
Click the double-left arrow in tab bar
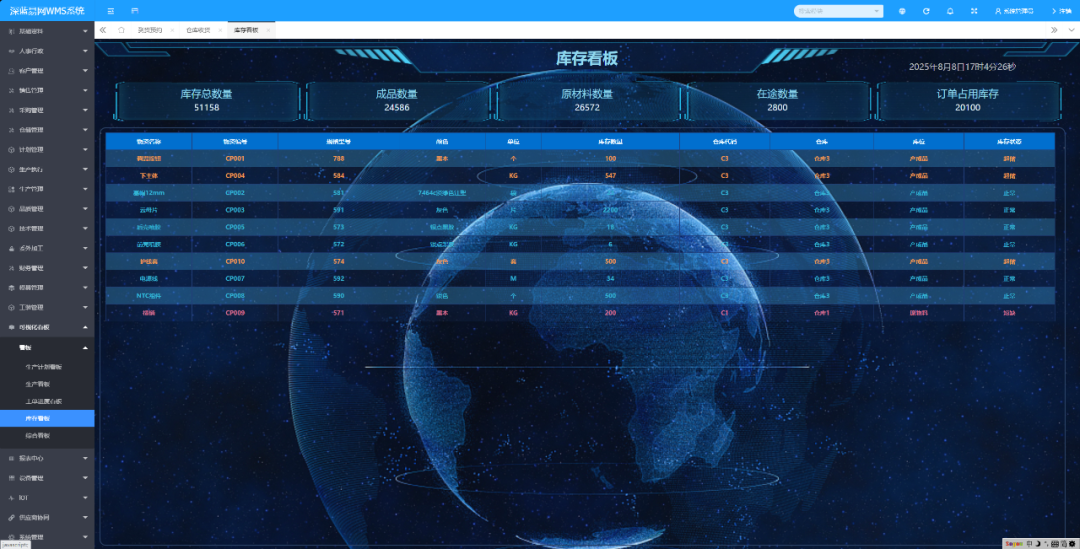pyautogui.click(x=103, y=30)
